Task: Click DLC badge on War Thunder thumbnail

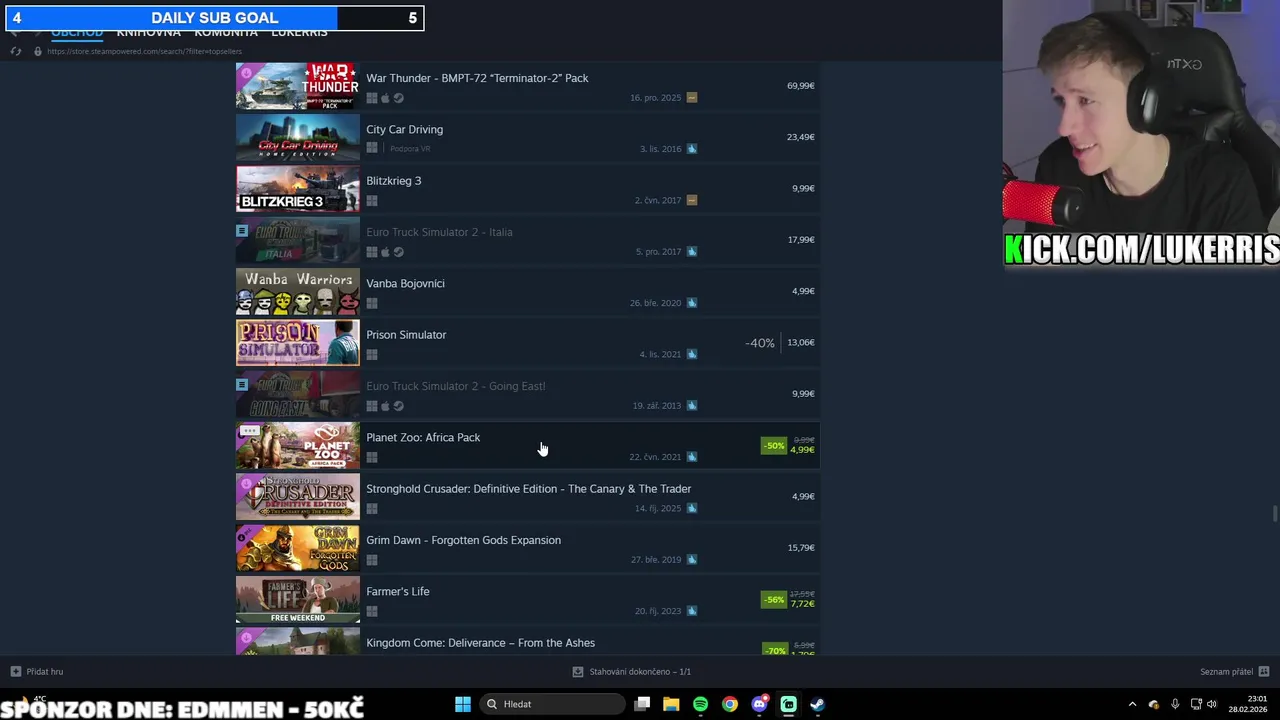Action: (x=247, y=73)
